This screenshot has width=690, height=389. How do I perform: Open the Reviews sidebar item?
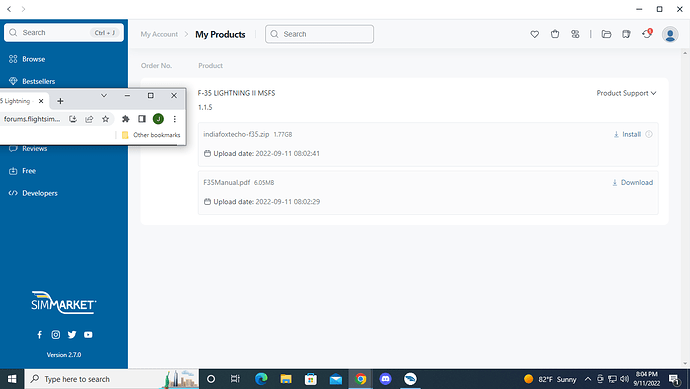point(28,149)
